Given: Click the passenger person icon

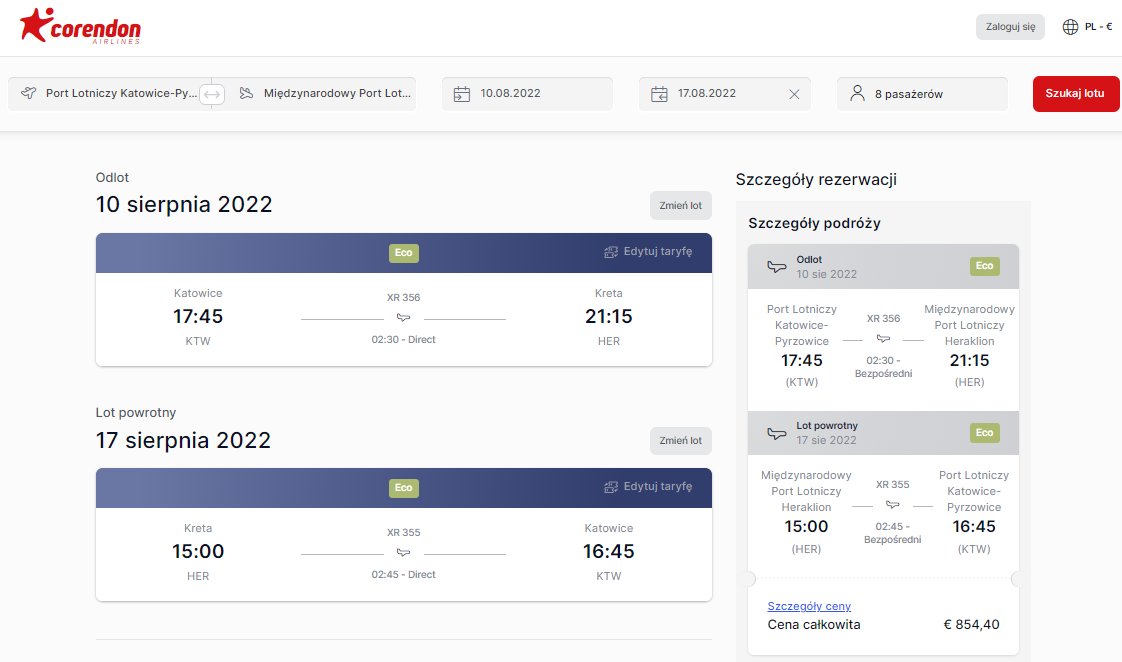Looking at the screenshot, I should (x=857, y=93).
